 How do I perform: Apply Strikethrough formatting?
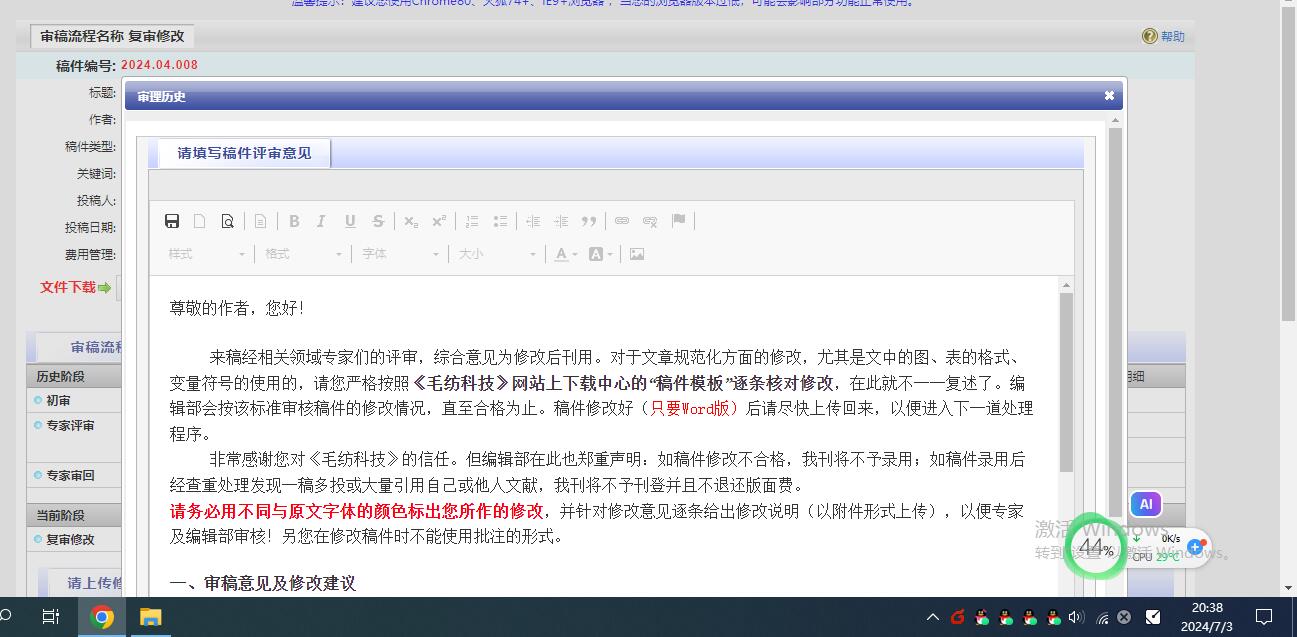pyautogui.click(x=378, y=221)
